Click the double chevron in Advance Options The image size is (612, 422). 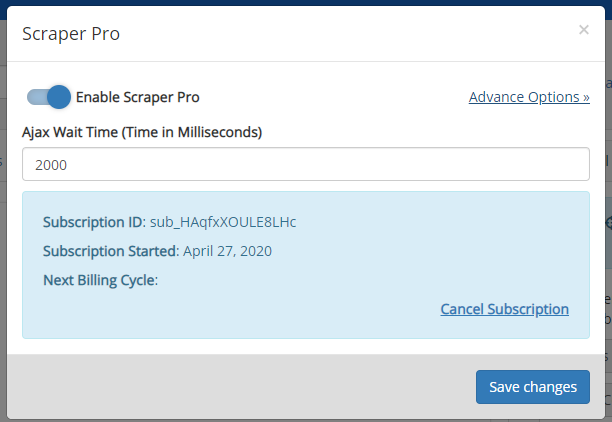[586, 97]
